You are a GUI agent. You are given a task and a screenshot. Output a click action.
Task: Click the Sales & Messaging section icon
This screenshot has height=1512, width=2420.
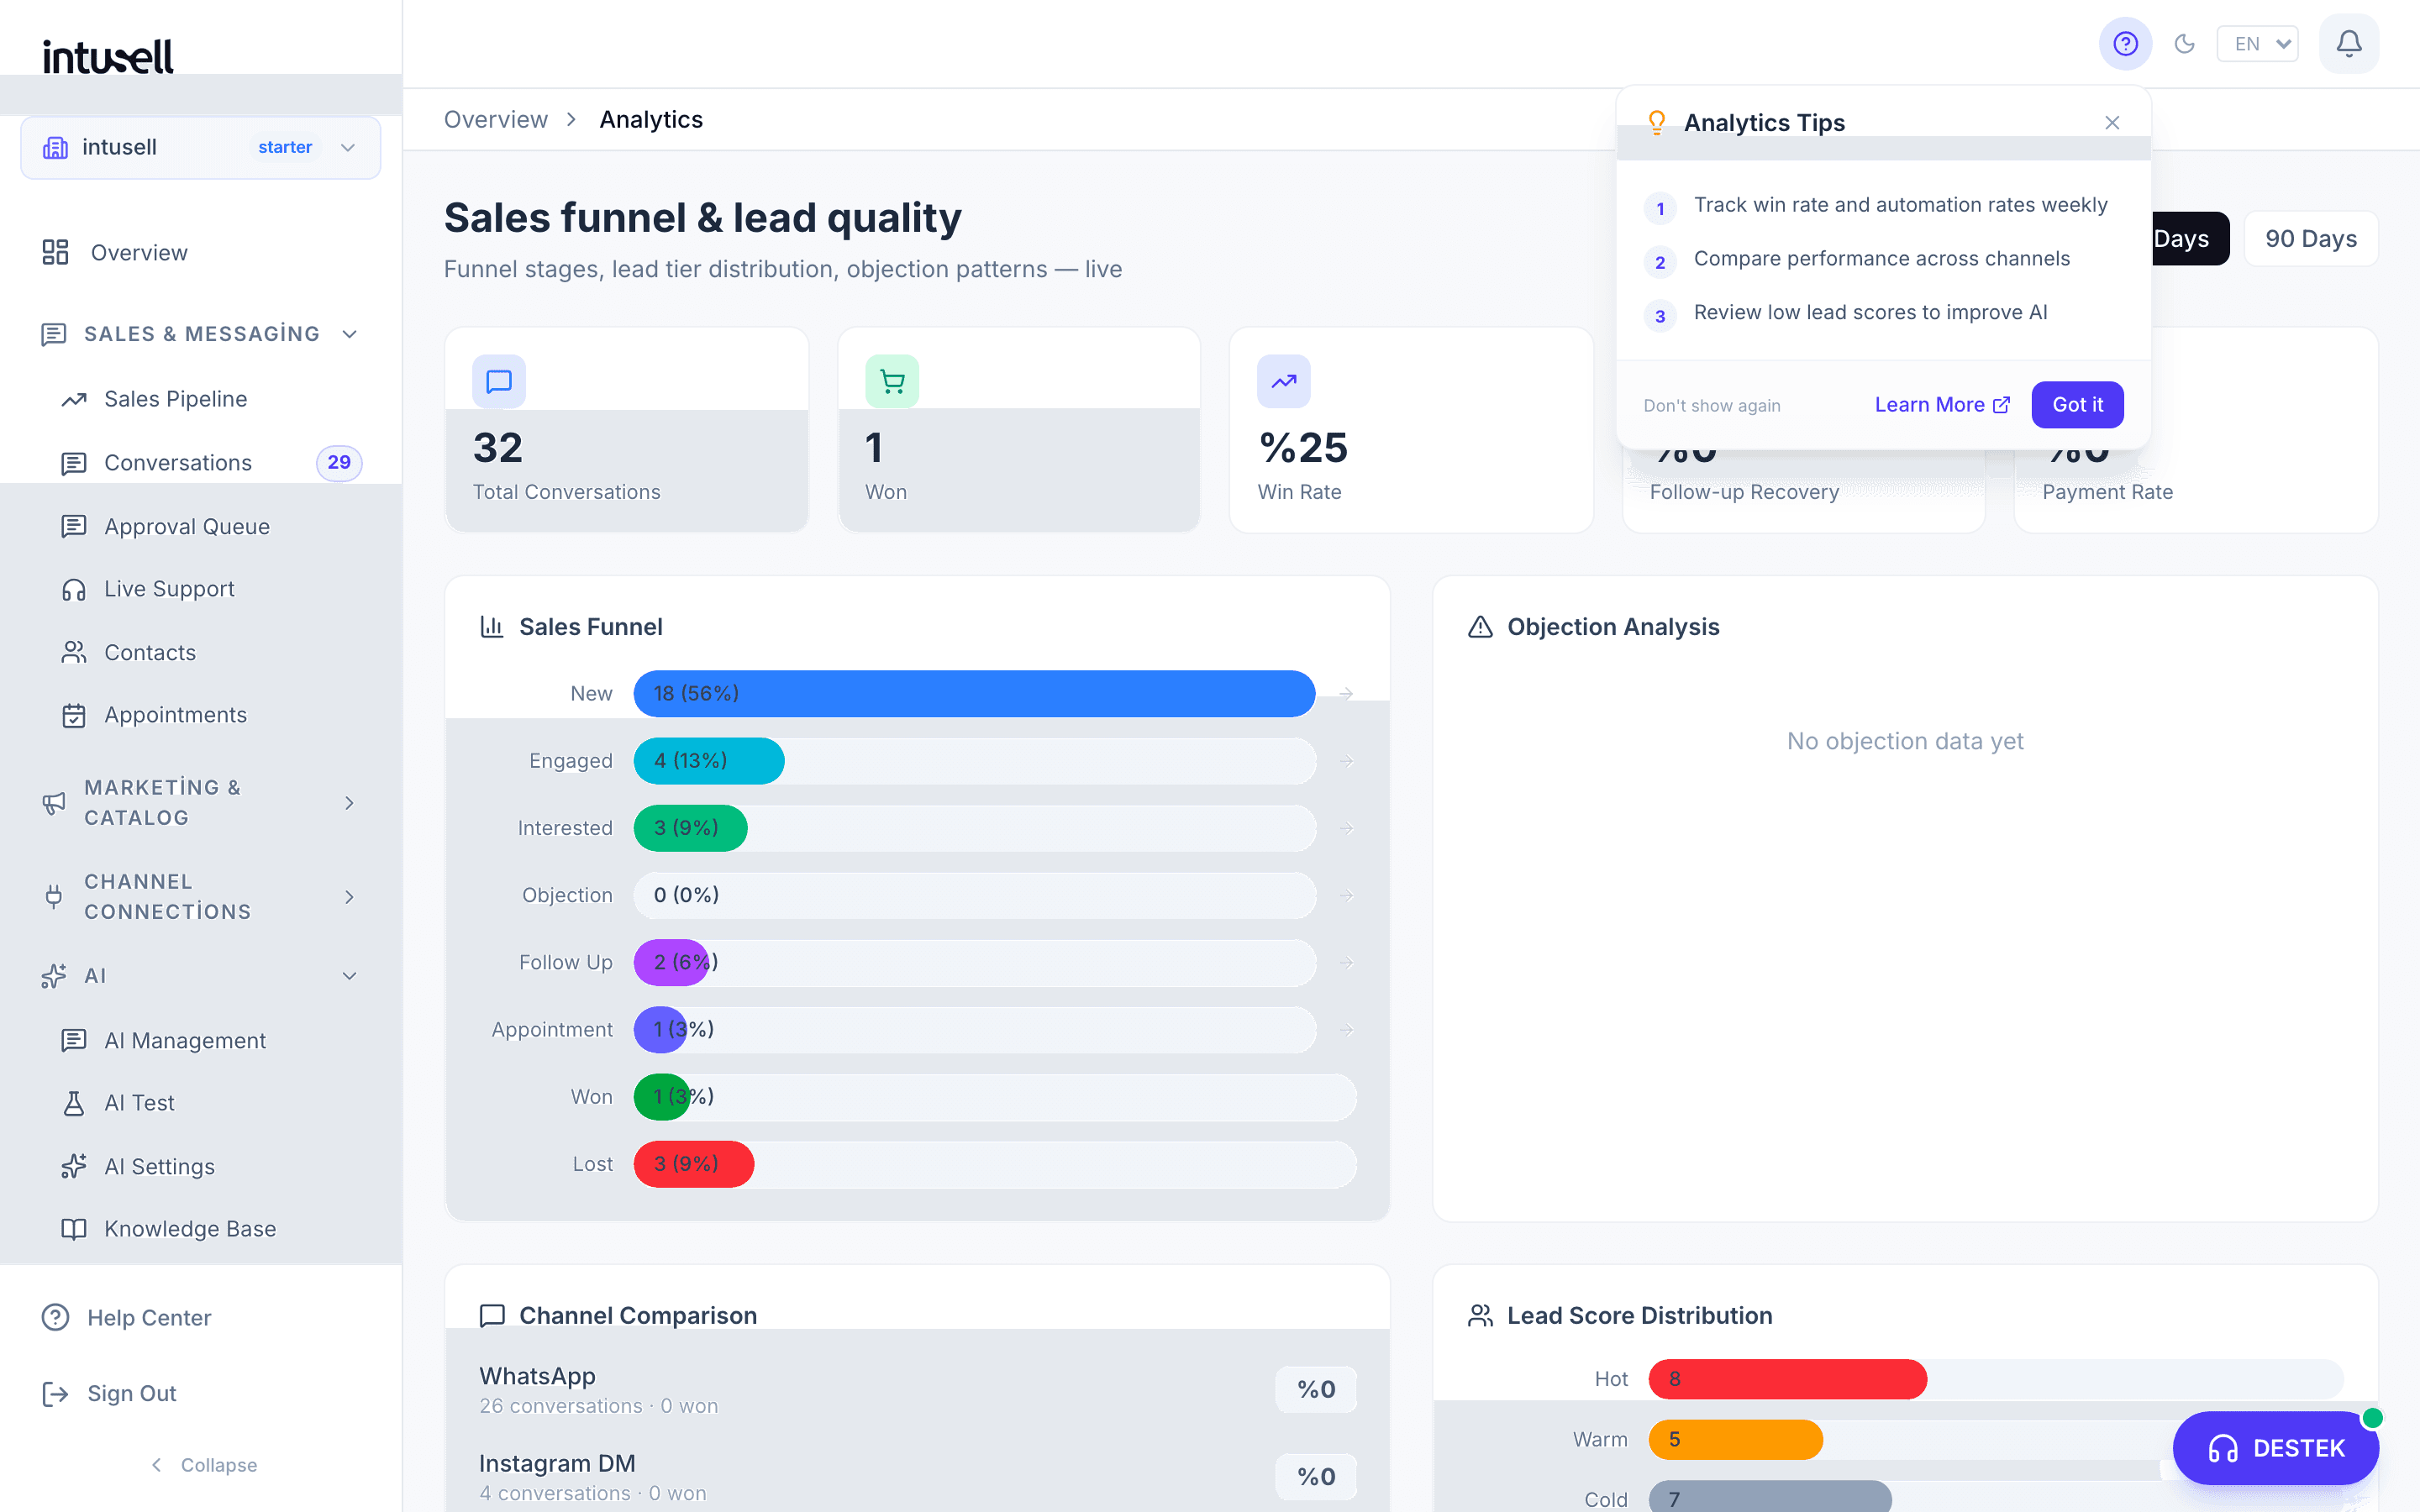click(x=54, y=334)
